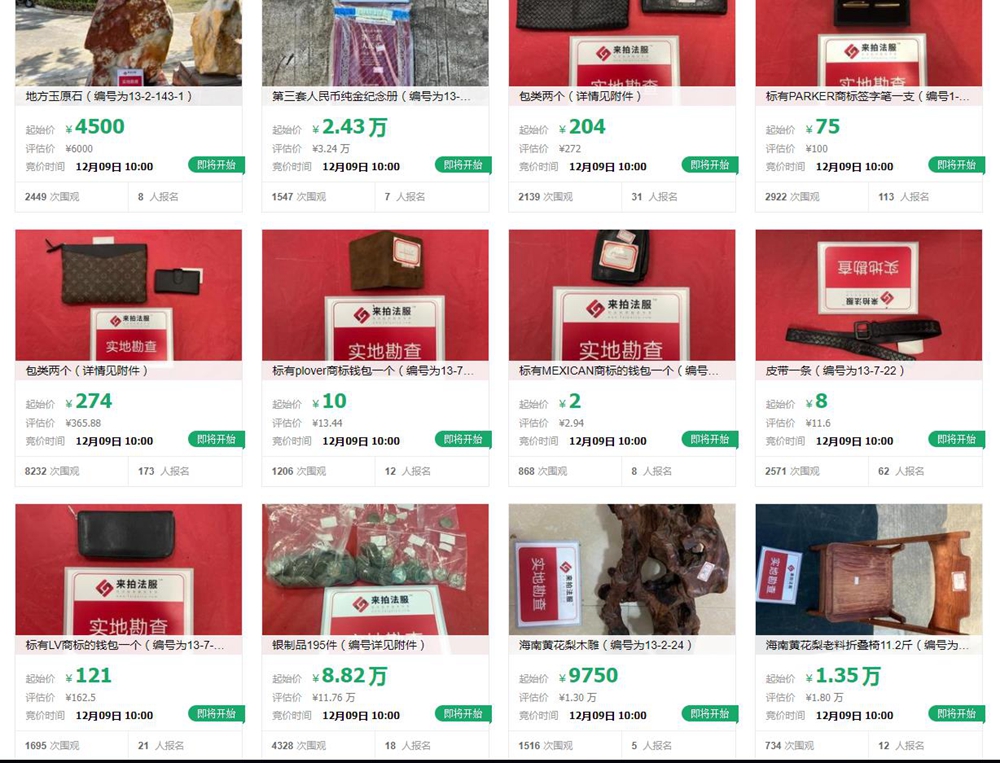1000x763 pixels.
Task: Click 即将开始 badge on the ¥4500 item
Action: tap(216, 165)
